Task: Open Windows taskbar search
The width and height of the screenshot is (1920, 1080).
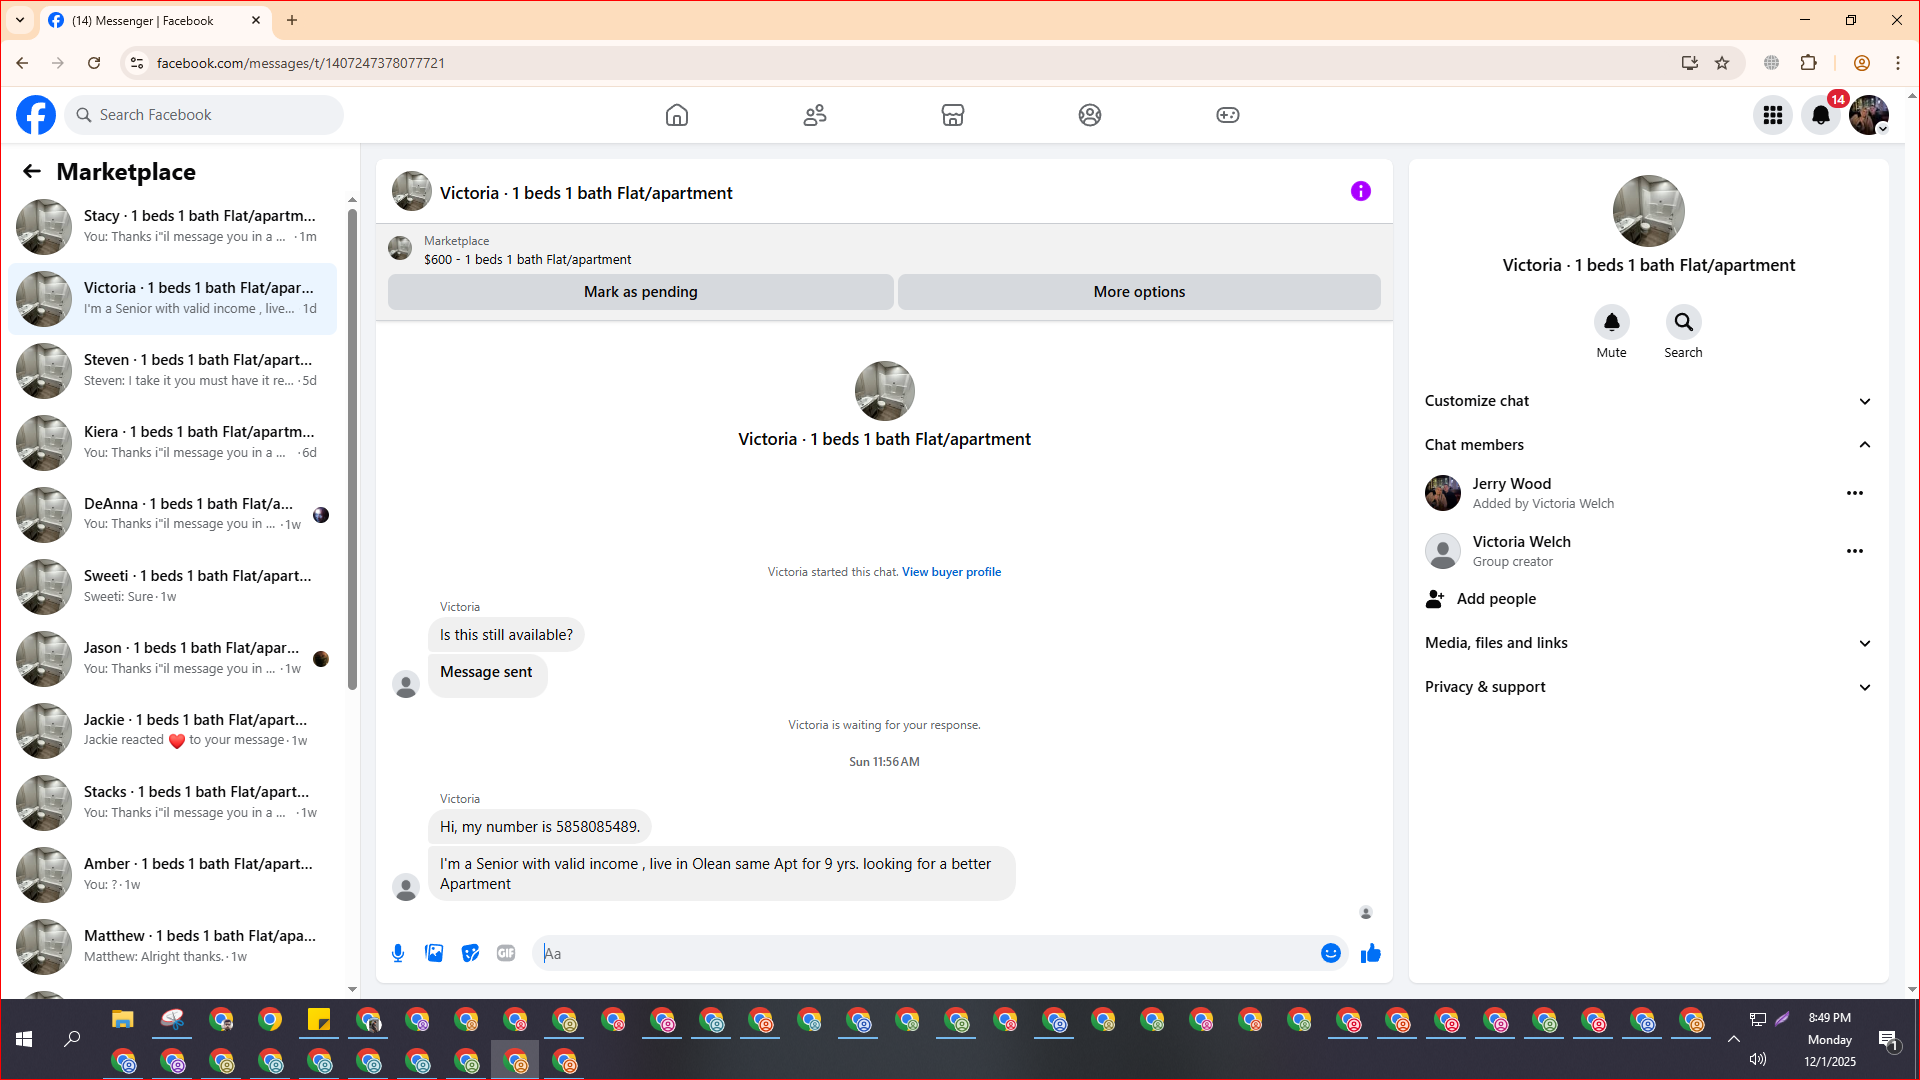Action: pyautogui.click(x=72, y=1039)
